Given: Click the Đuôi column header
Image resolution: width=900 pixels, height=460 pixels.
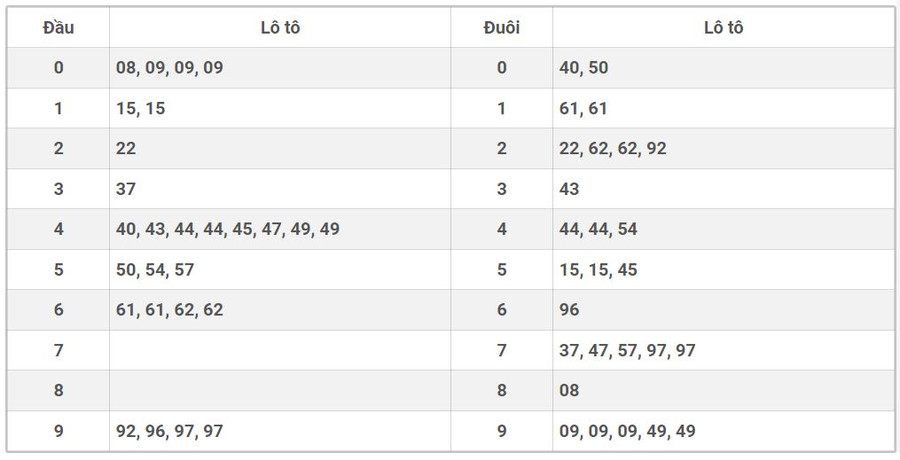Looking at the screenshot, I should coord(501,28).
